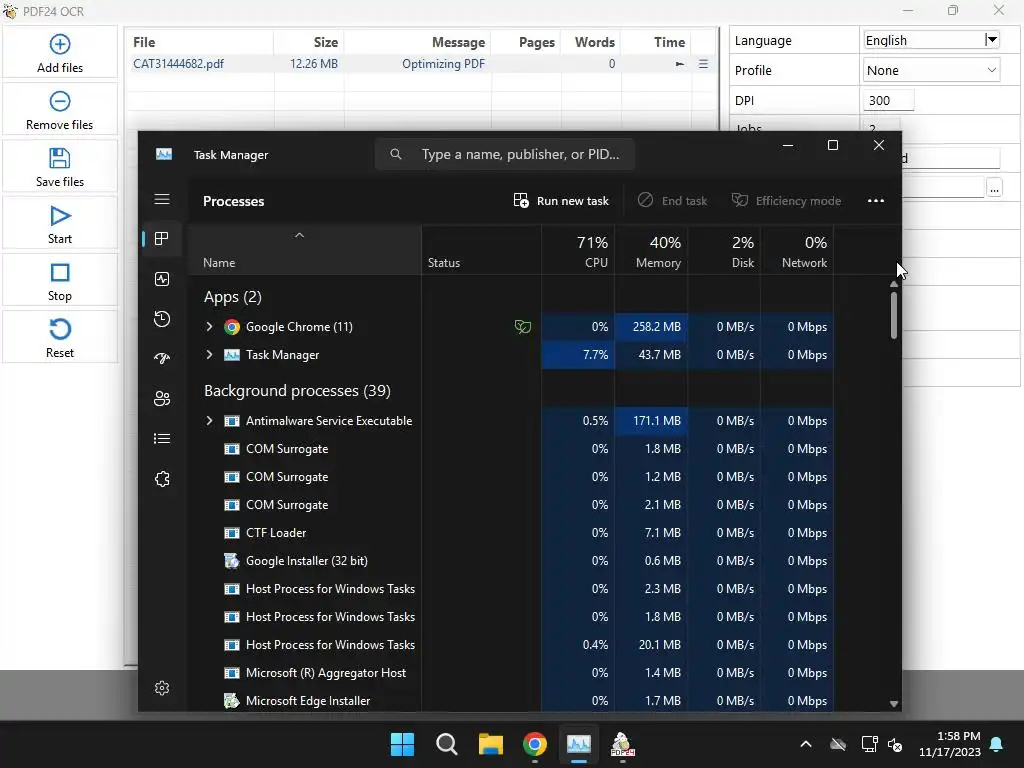Viewport: 1024px width, 768px height.
Task: Click Task Manager scrollbar down arrow
Action: click(894, 703)
